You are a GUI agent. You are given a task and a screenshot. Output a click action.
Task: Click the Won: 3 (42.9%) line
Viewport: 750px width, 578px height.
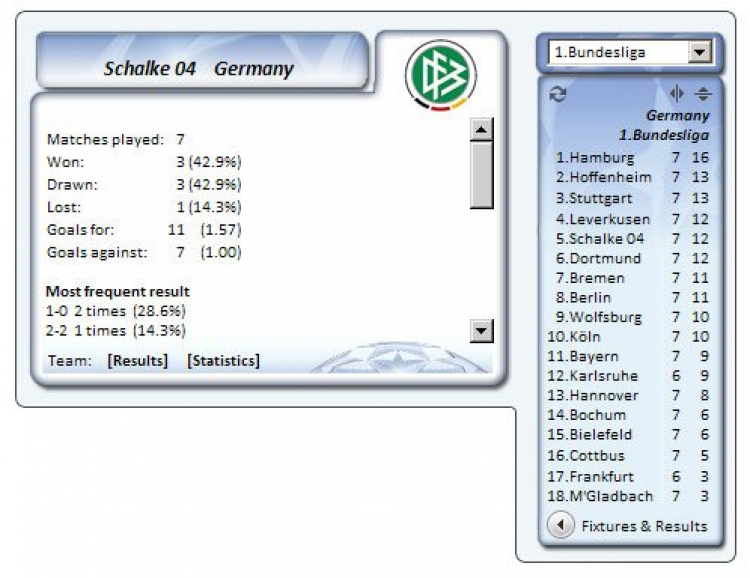(144, 162)
